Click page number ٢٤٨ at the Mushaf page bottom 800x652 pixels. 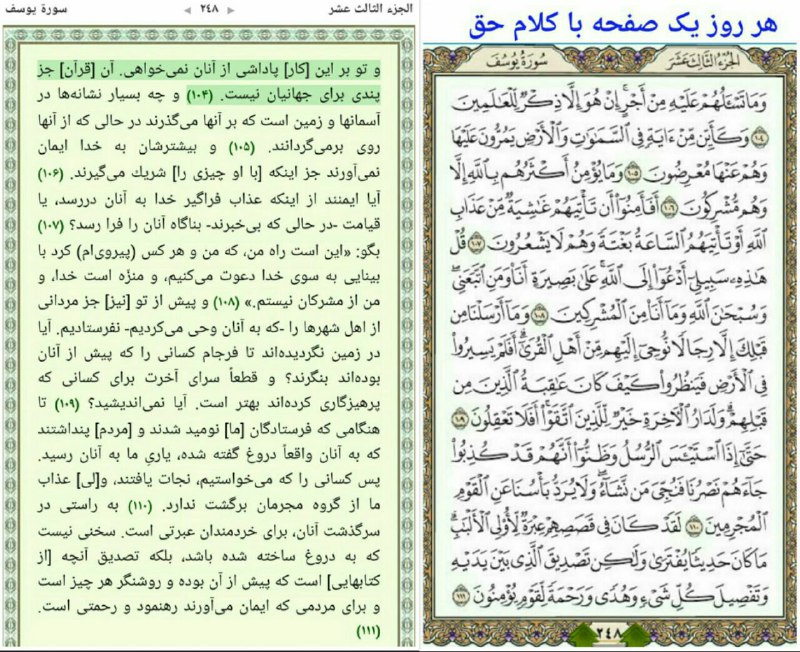pos(609,633)
